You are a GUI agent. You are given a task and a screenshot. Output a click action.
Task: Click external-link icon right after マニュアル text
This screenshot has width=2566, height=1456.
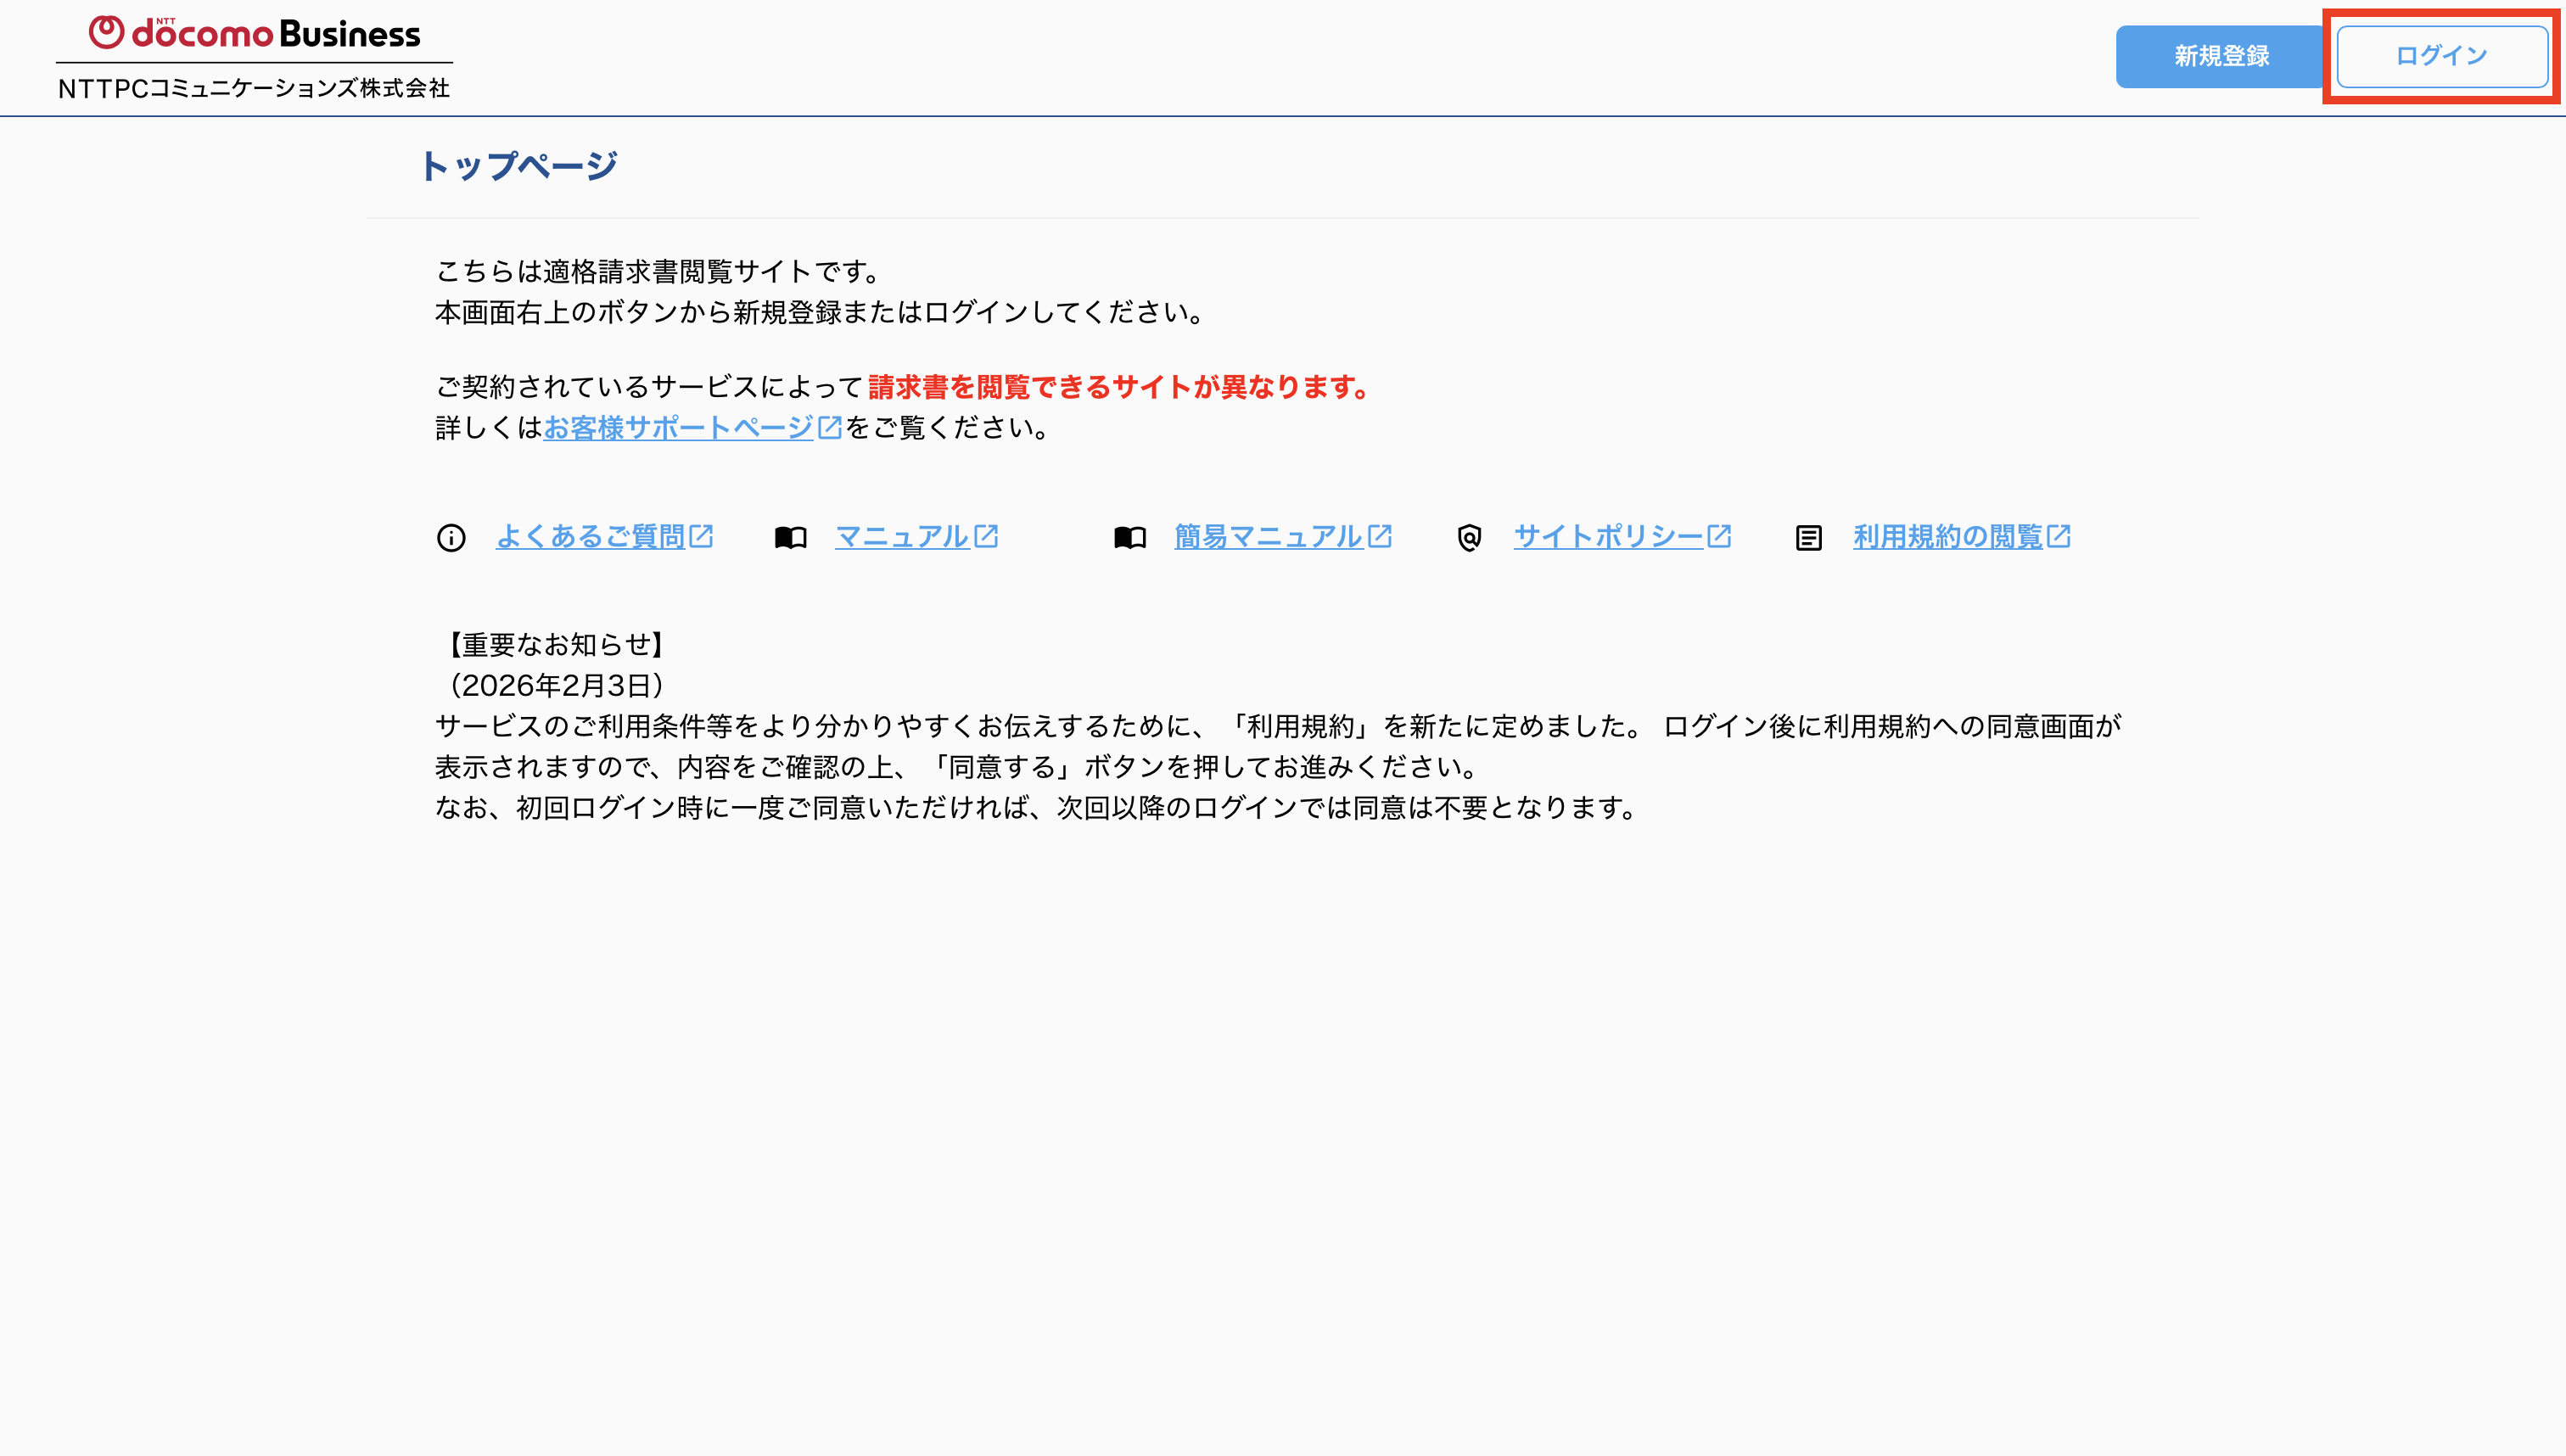click(987, 536)
